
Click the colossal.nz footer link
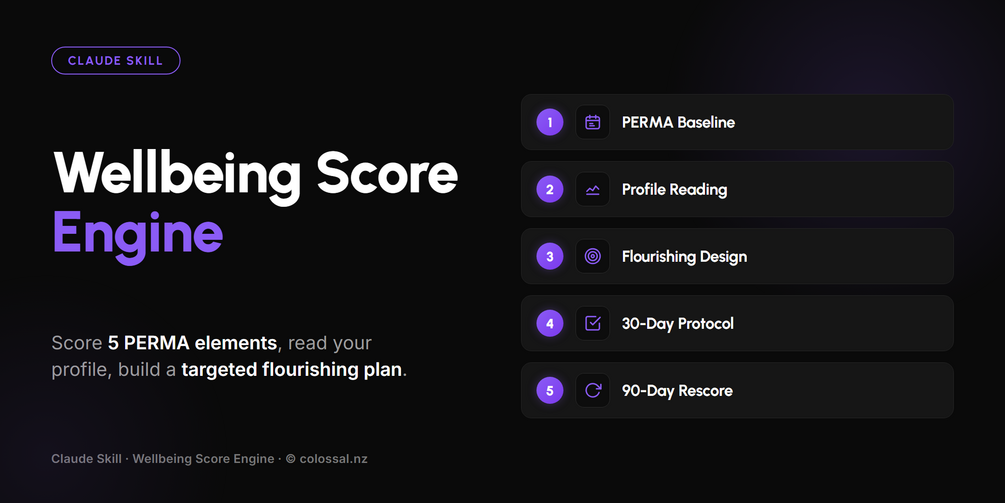tap(333, 459)
